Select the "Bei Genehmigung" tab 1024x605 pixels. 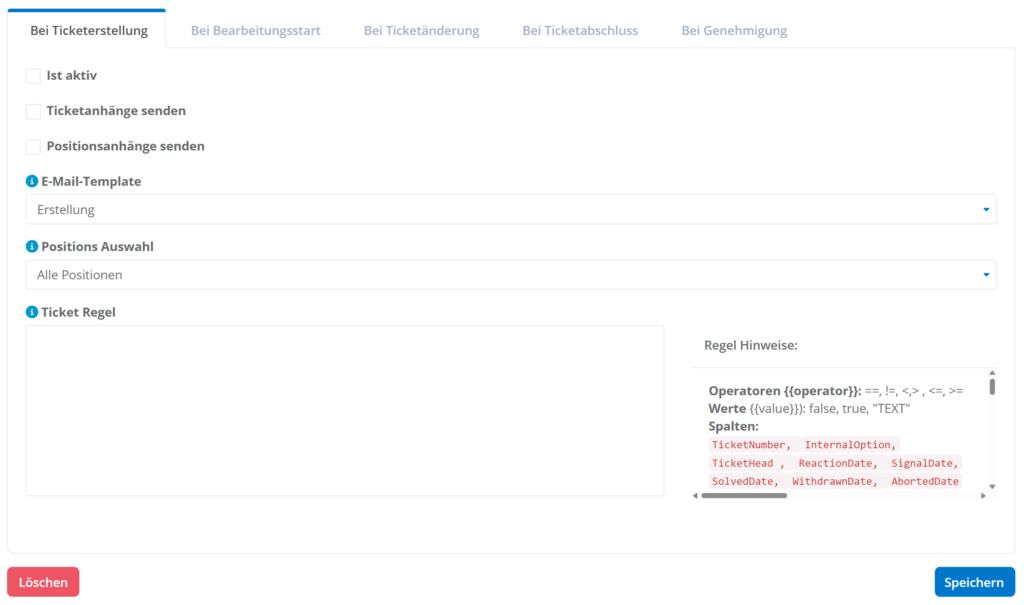click(x=734, y=31)
